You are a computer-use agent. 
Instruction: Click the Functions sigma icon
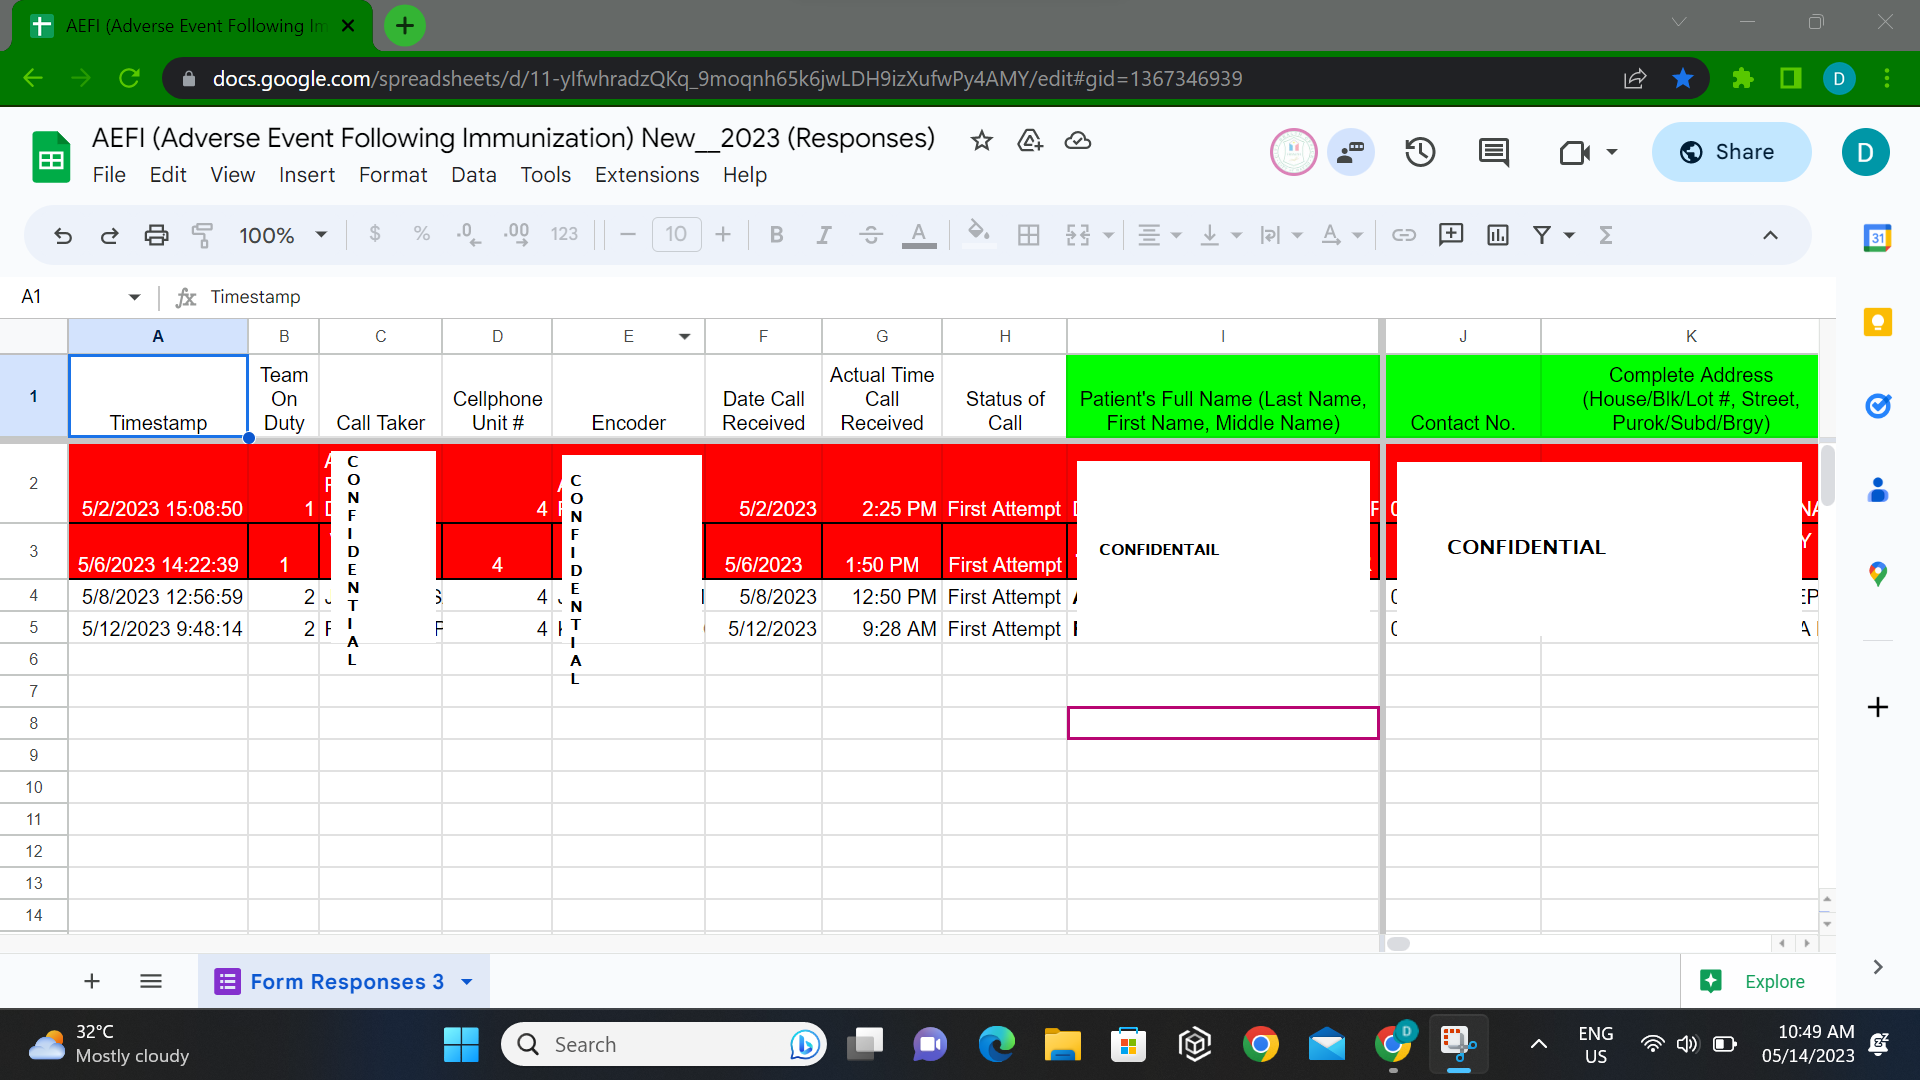pyautogui.click(x=1606, y=235)
